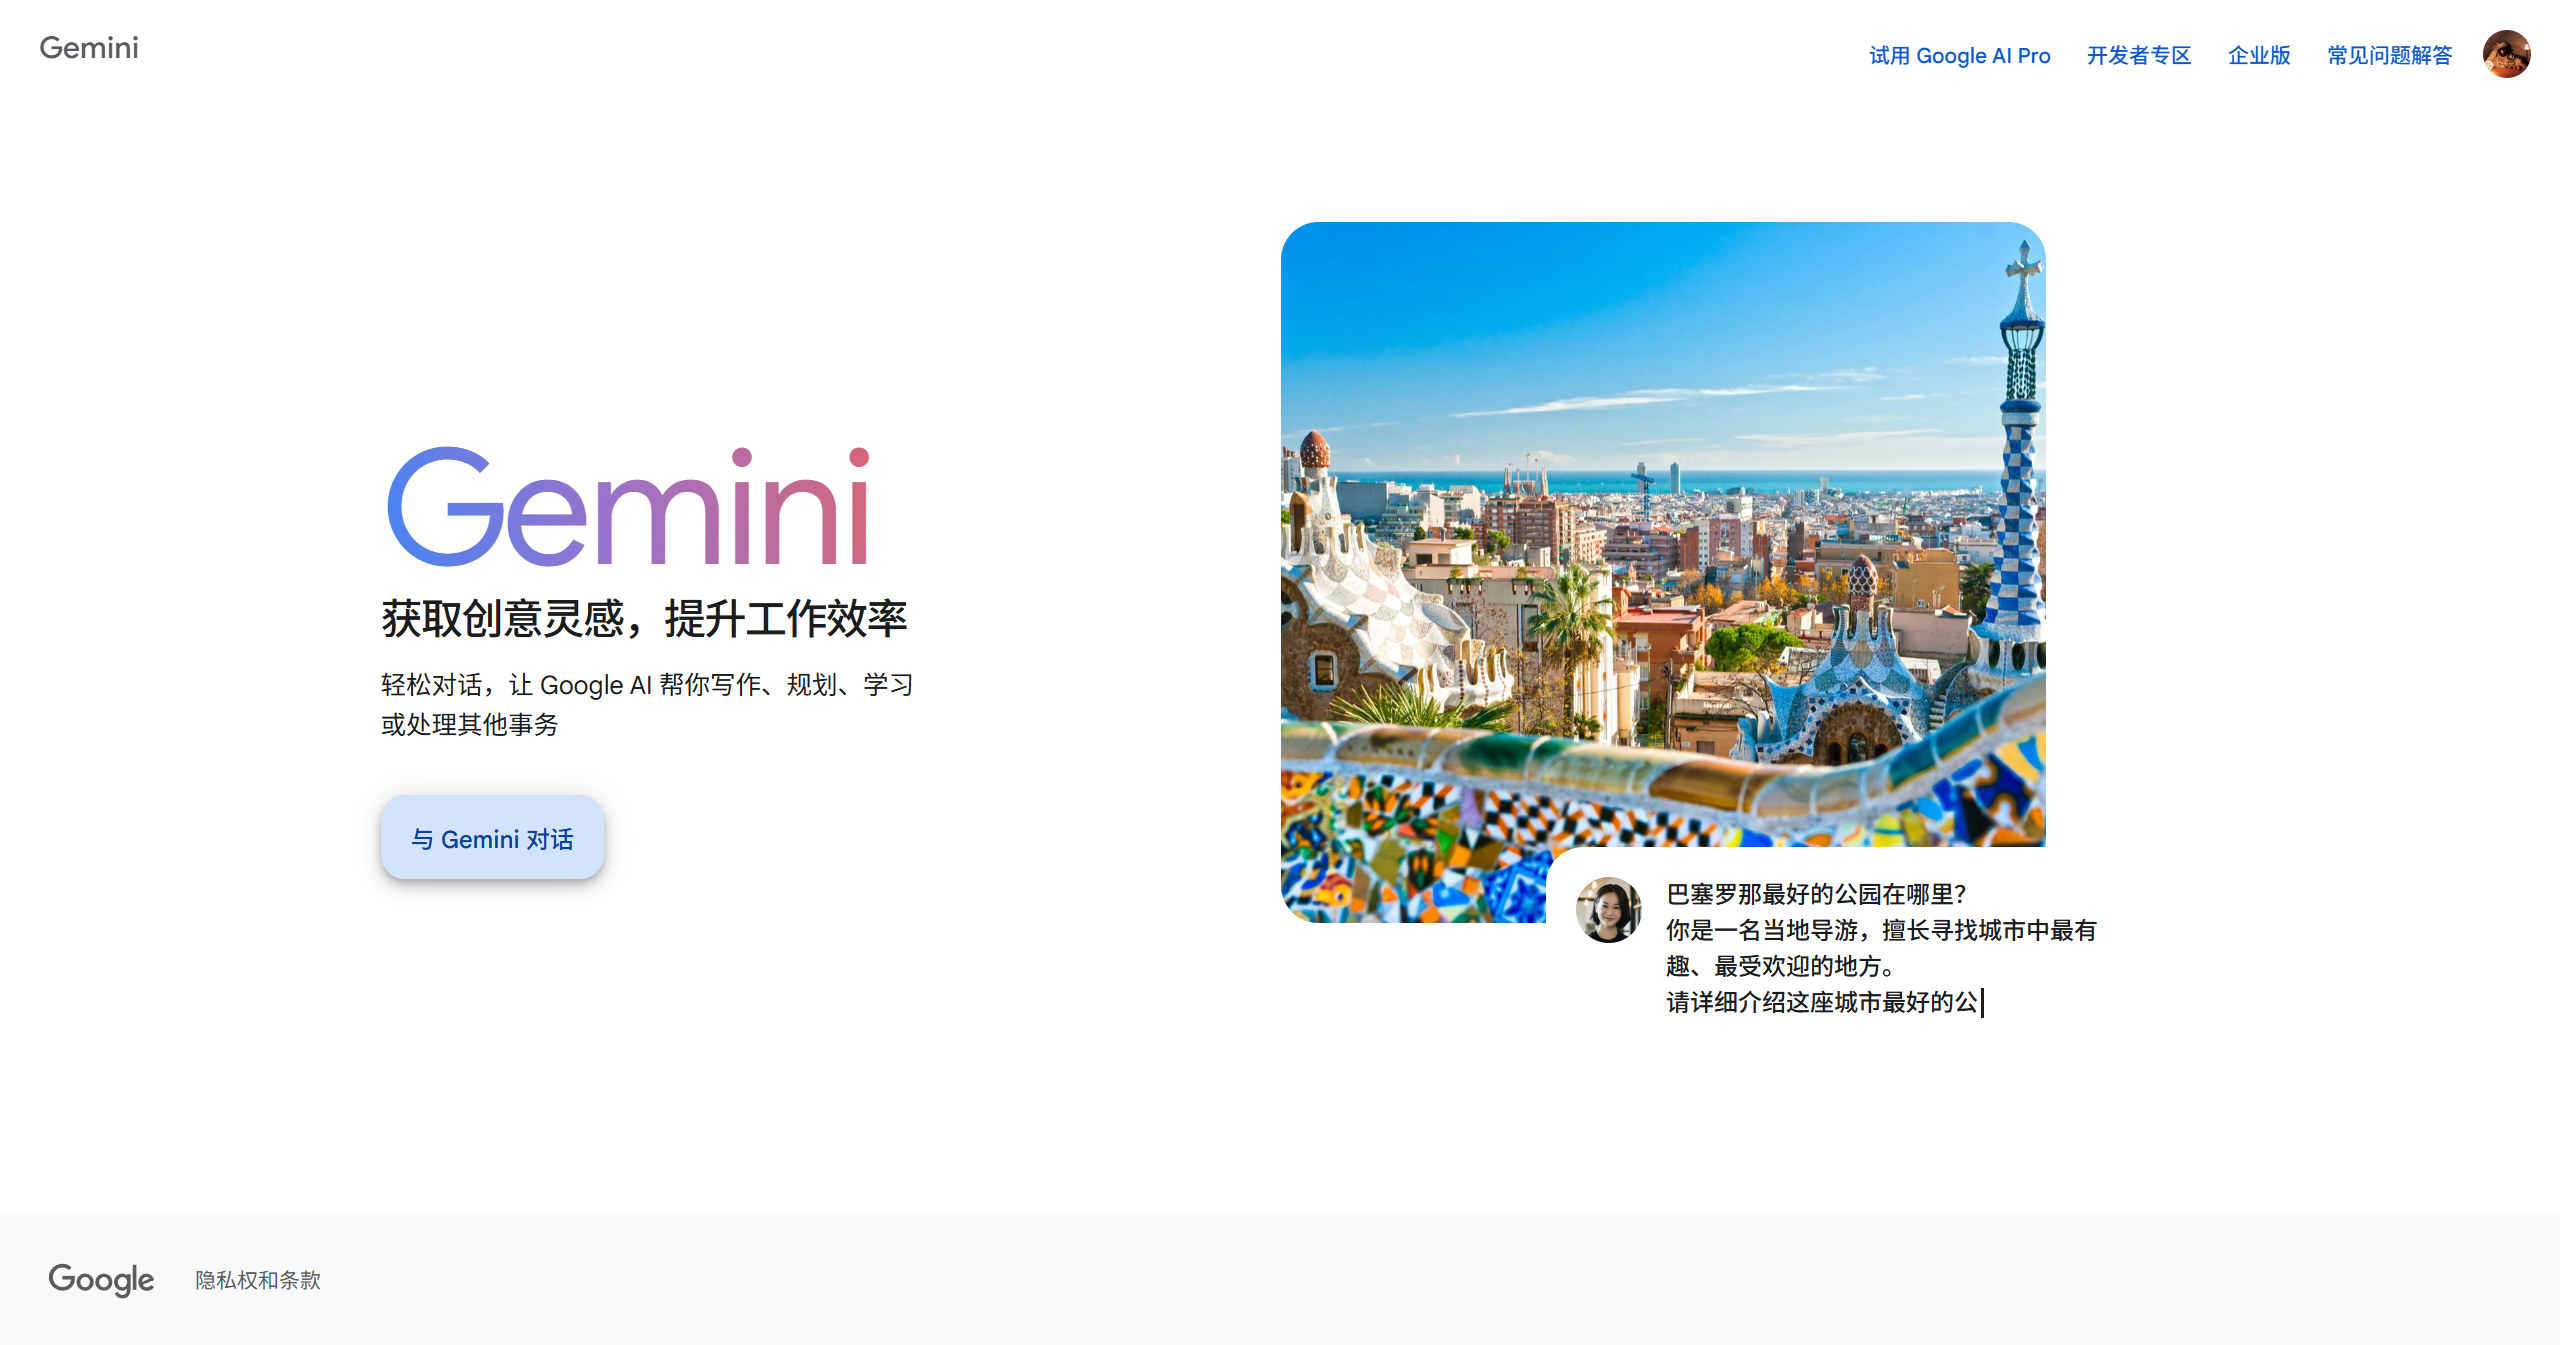
Task: Click the 获取创意灵感，提升工作效率 headline
Action: 643,619
